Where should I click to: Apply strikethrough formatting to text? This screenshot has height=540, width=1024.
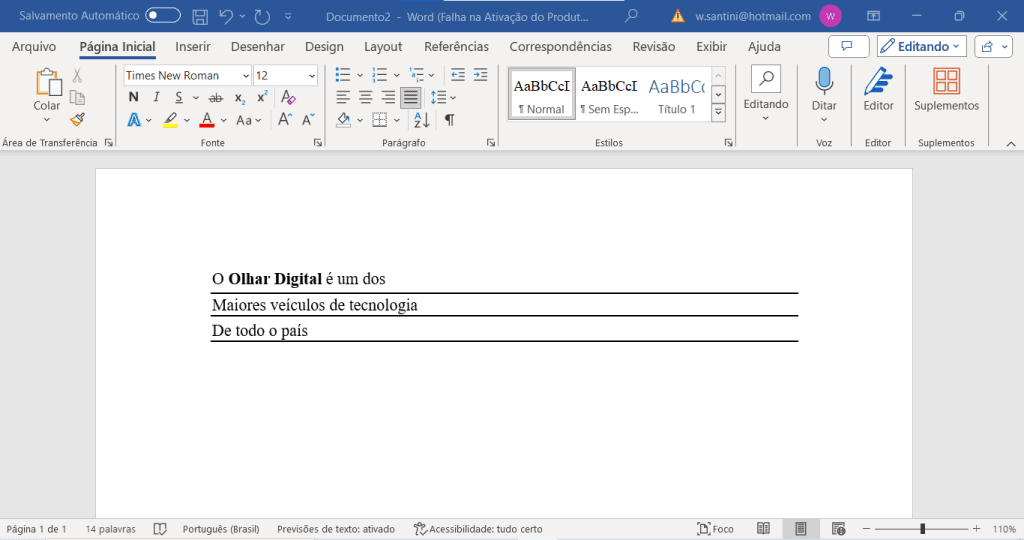click(214, 97)
